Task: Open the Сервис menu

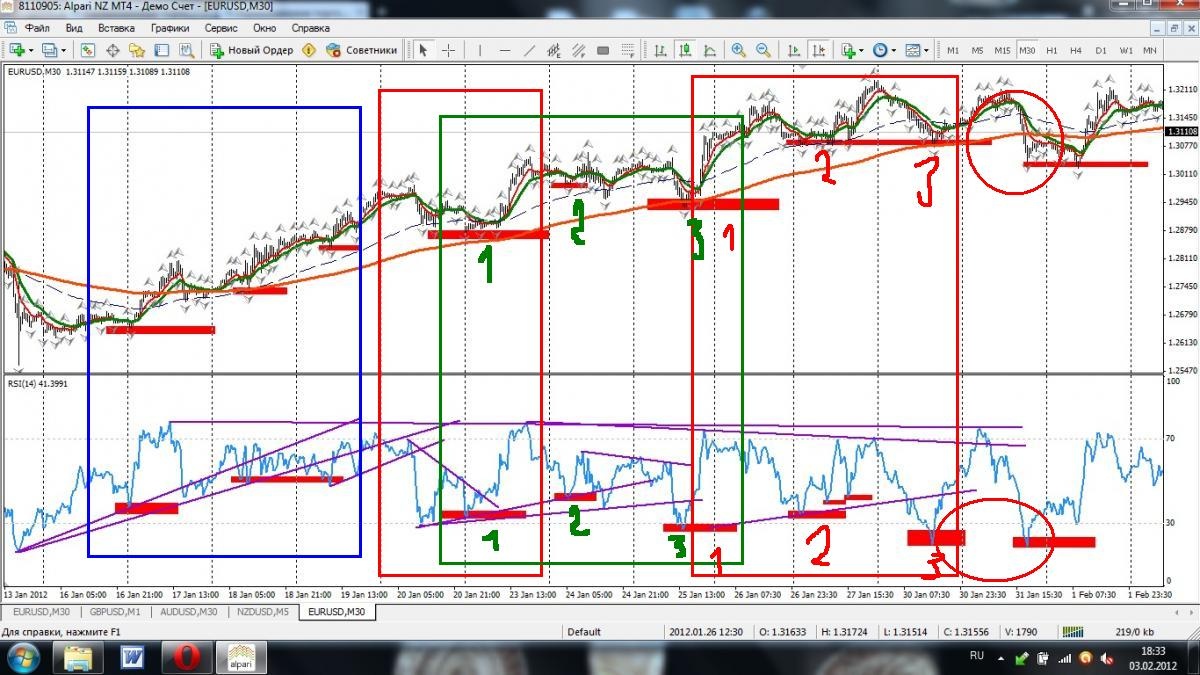Action: tap(221, 28)
